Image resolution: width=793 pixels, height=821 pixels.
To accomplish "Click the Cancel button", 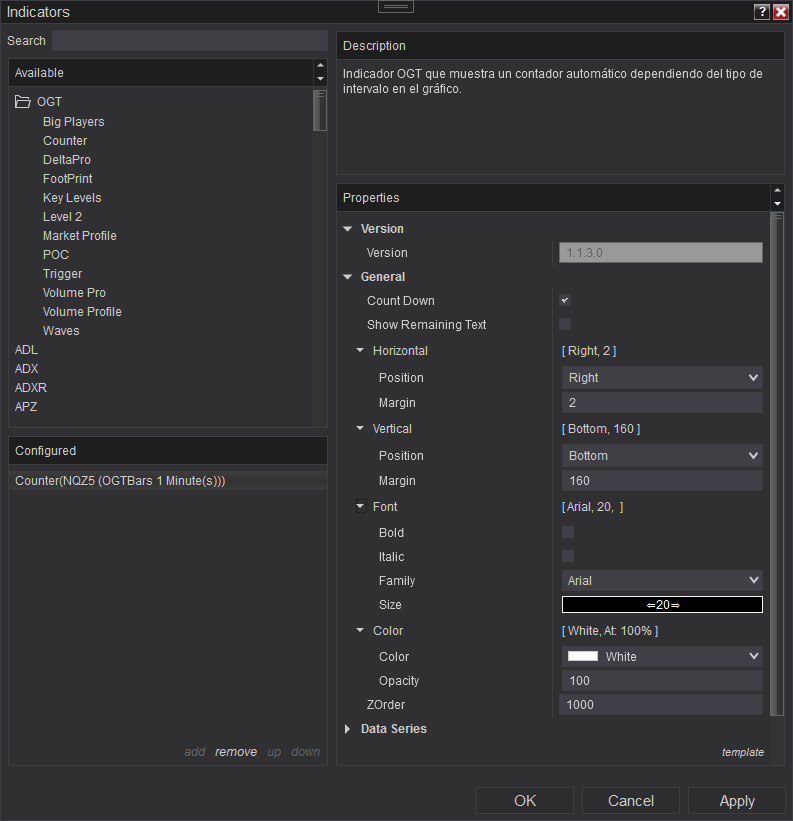I will coord(631,801).
